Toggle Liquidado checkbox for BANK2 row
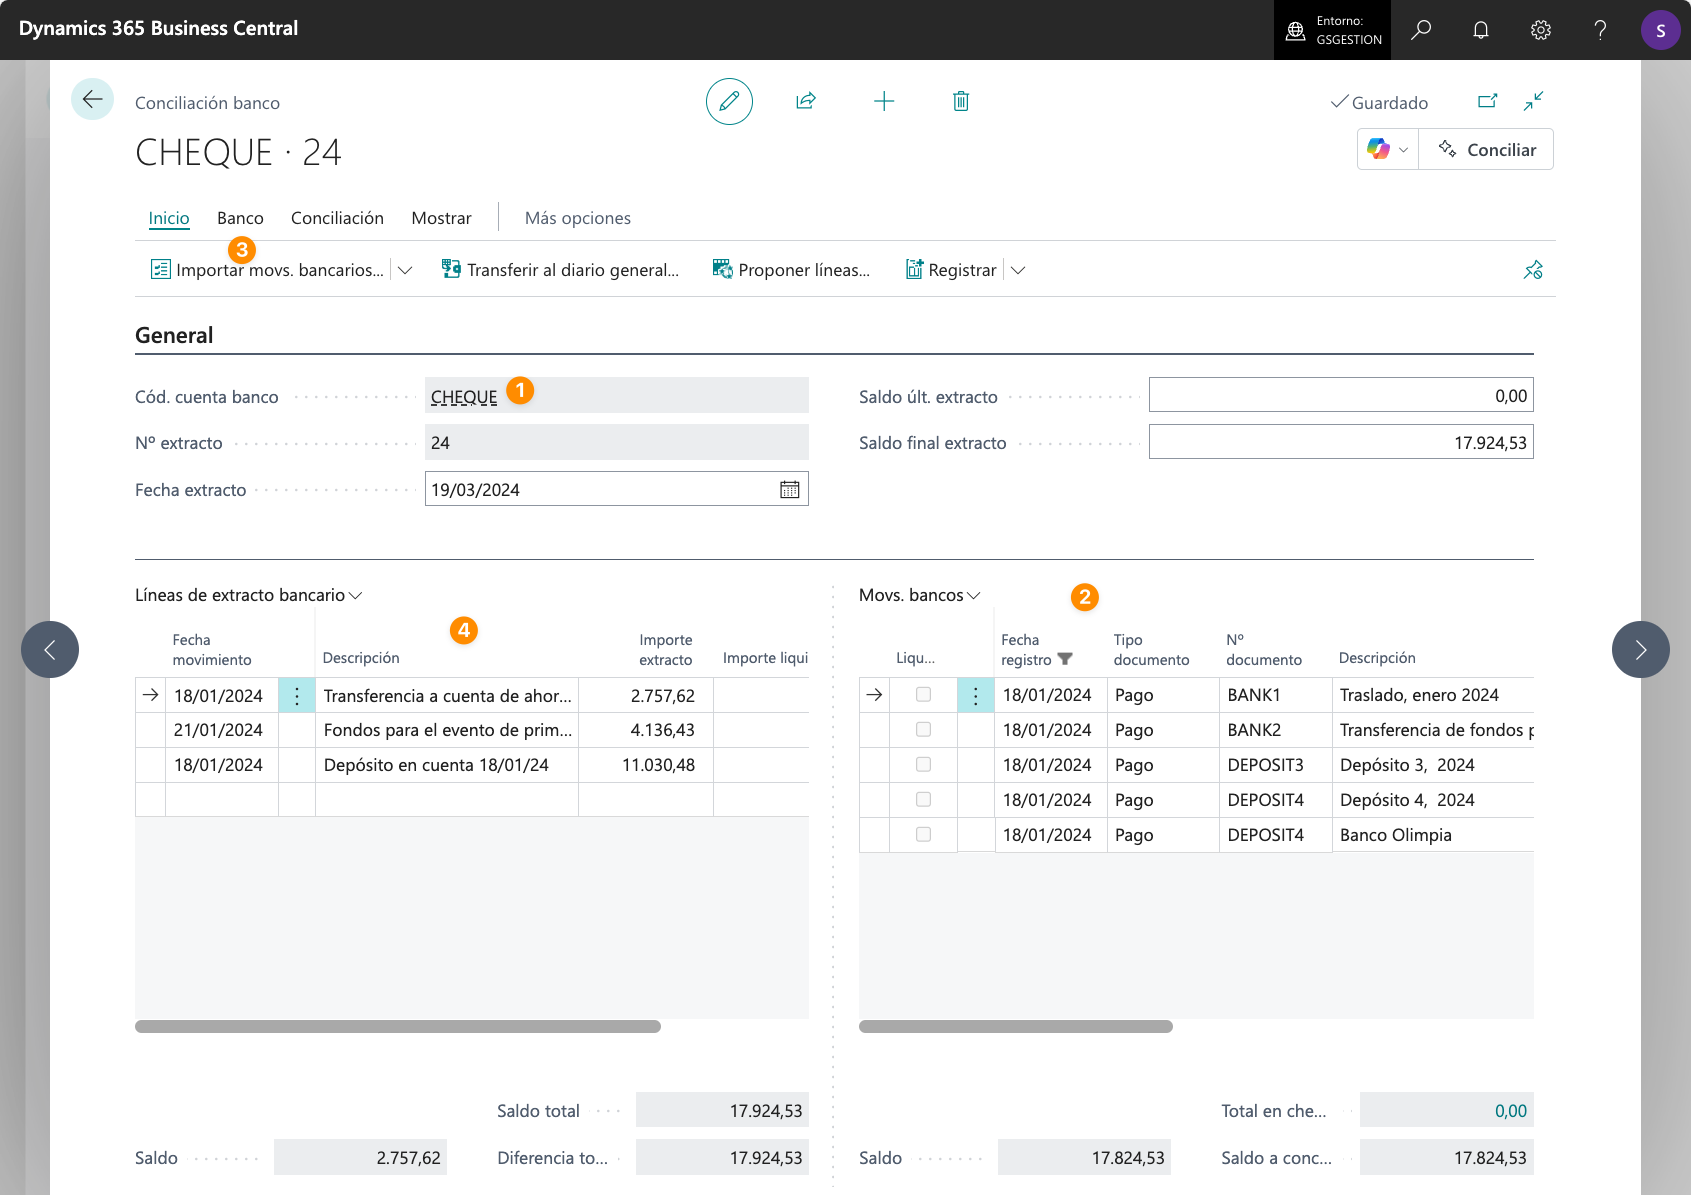 coord(923,729)
